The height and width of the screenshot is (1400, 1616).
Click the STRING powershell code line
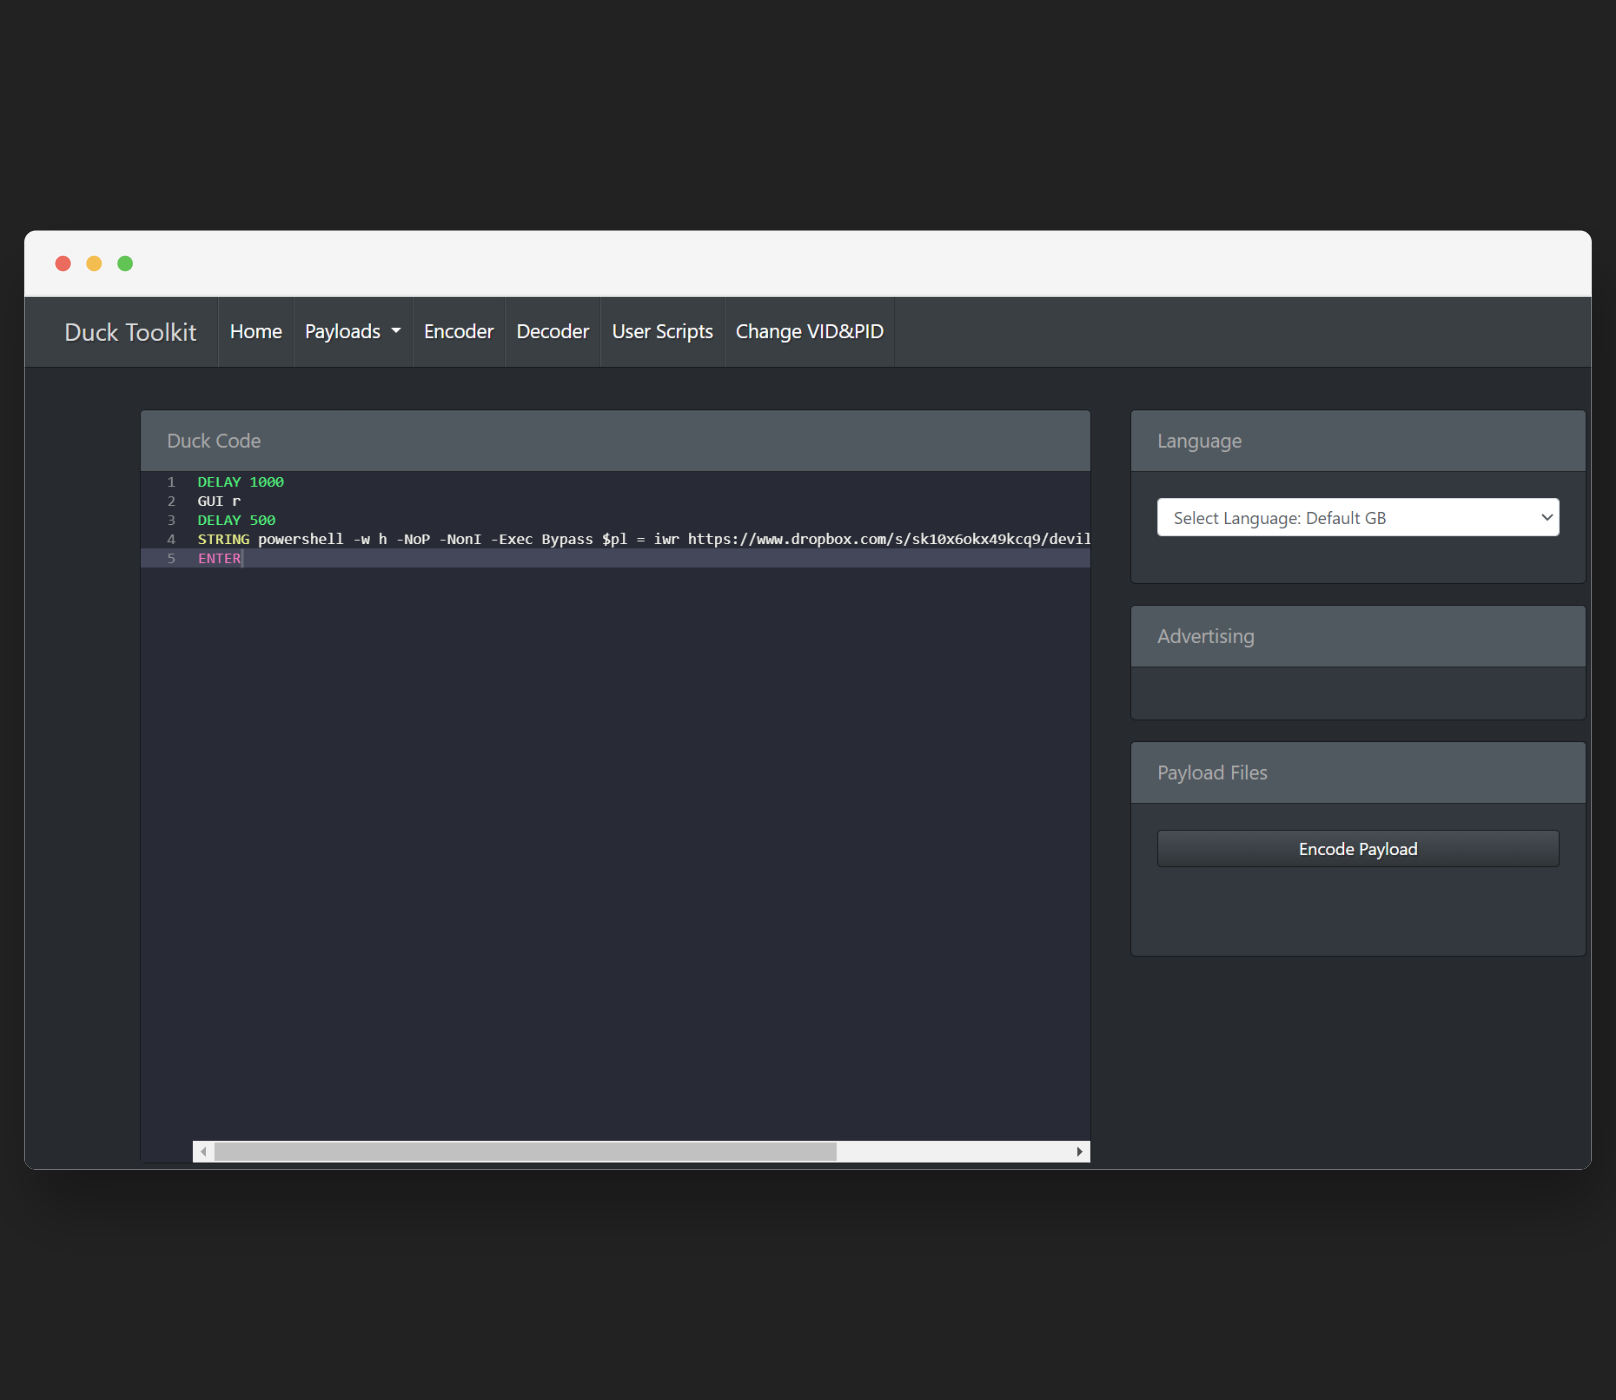(x=643, y=539)
